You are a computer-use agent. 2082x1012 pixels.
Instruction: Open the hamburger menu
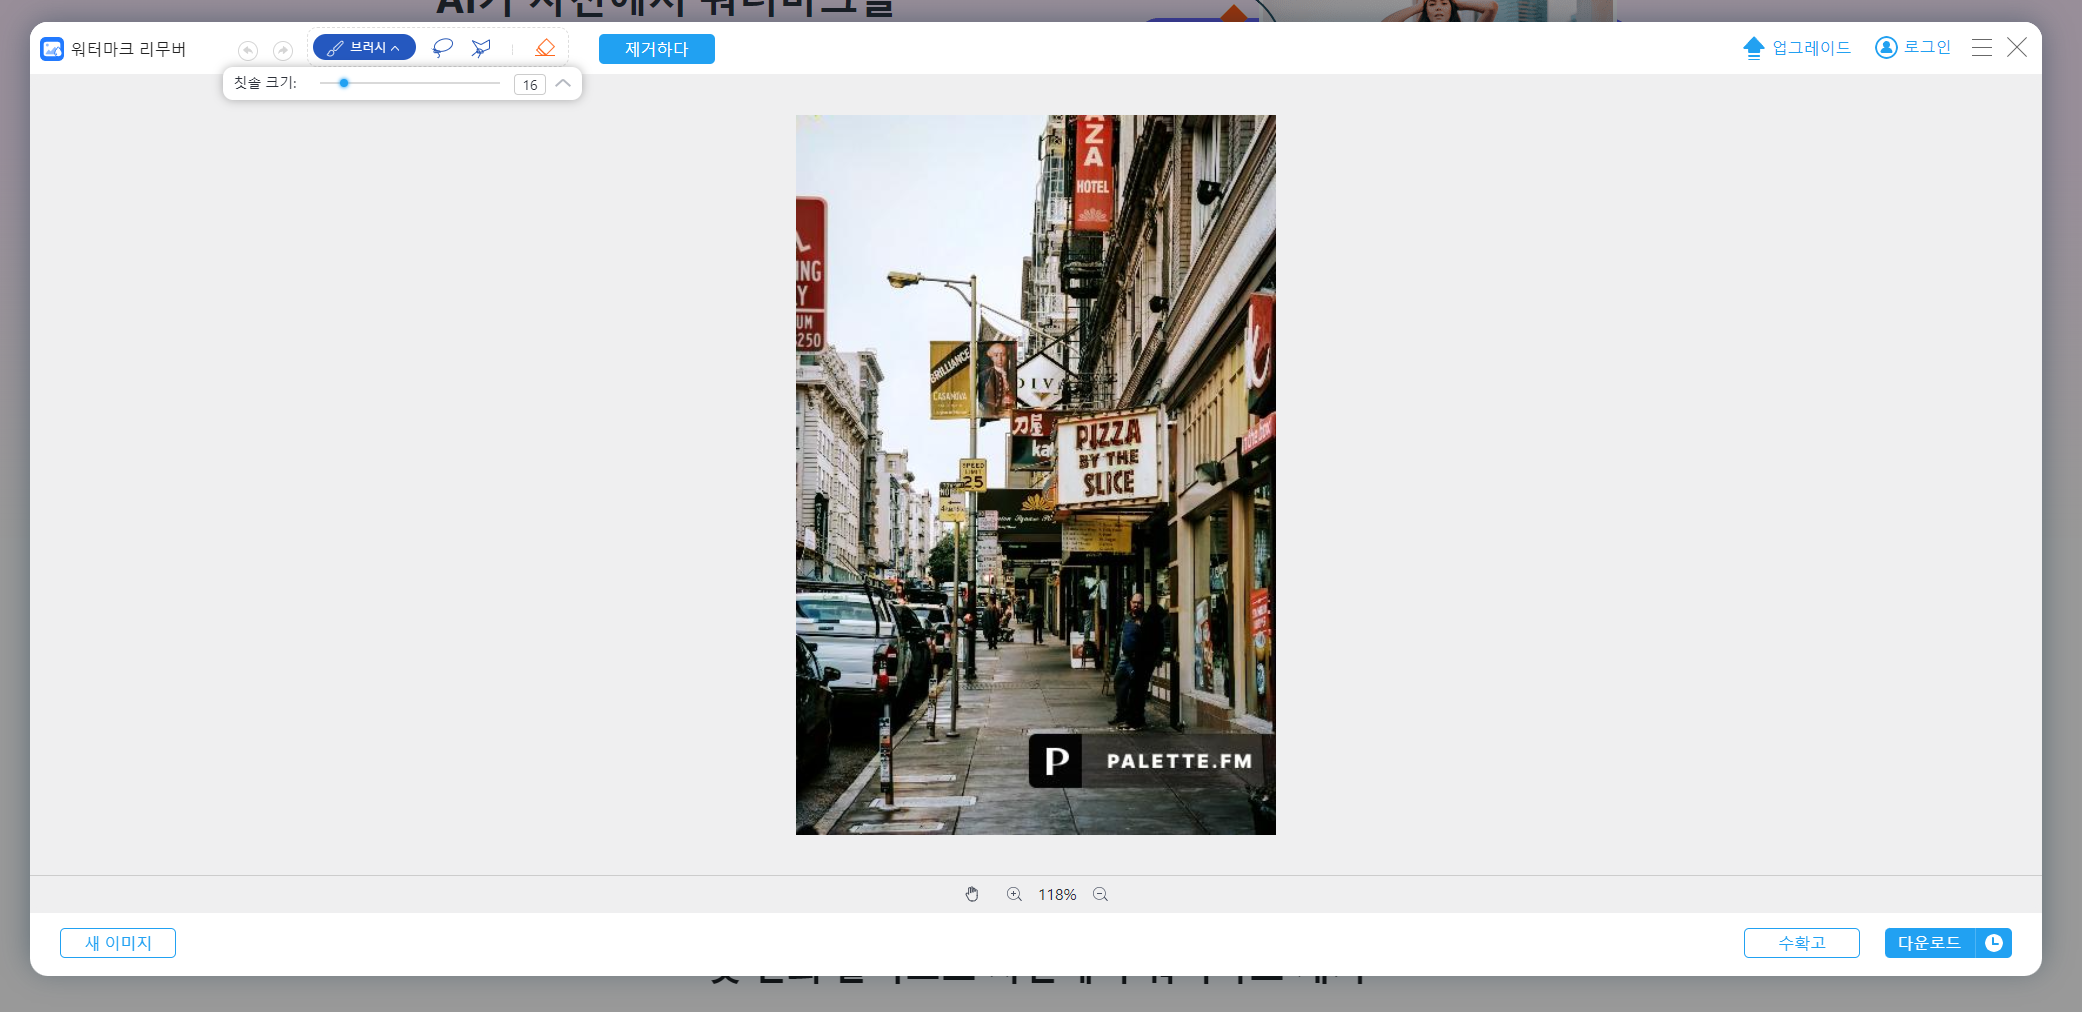tap(1982, 47)
